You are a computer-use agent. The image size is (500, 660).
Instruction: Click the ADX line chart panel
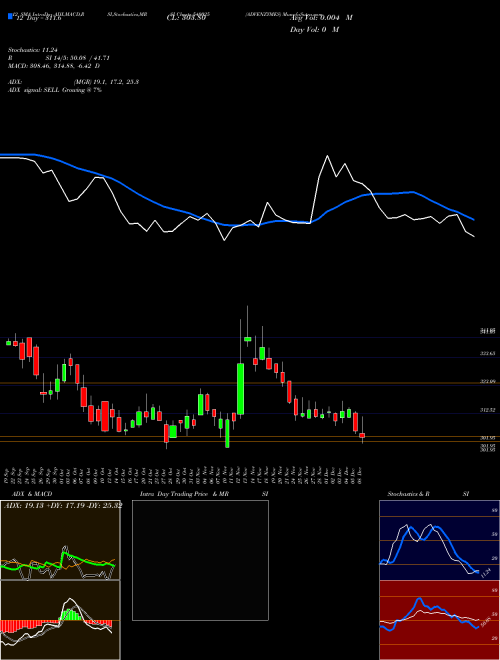pyautogui.click(x=60, y=540)
